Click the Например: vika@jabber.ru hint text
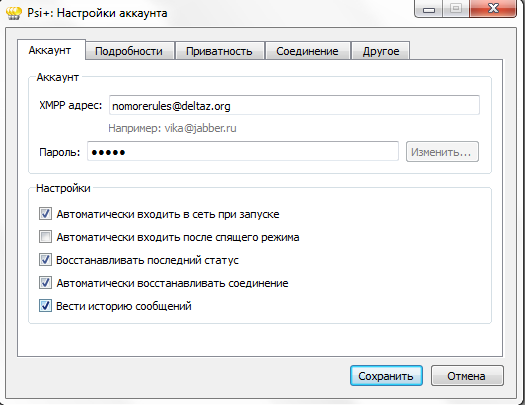The image size is (525, 405). [172, 128]
